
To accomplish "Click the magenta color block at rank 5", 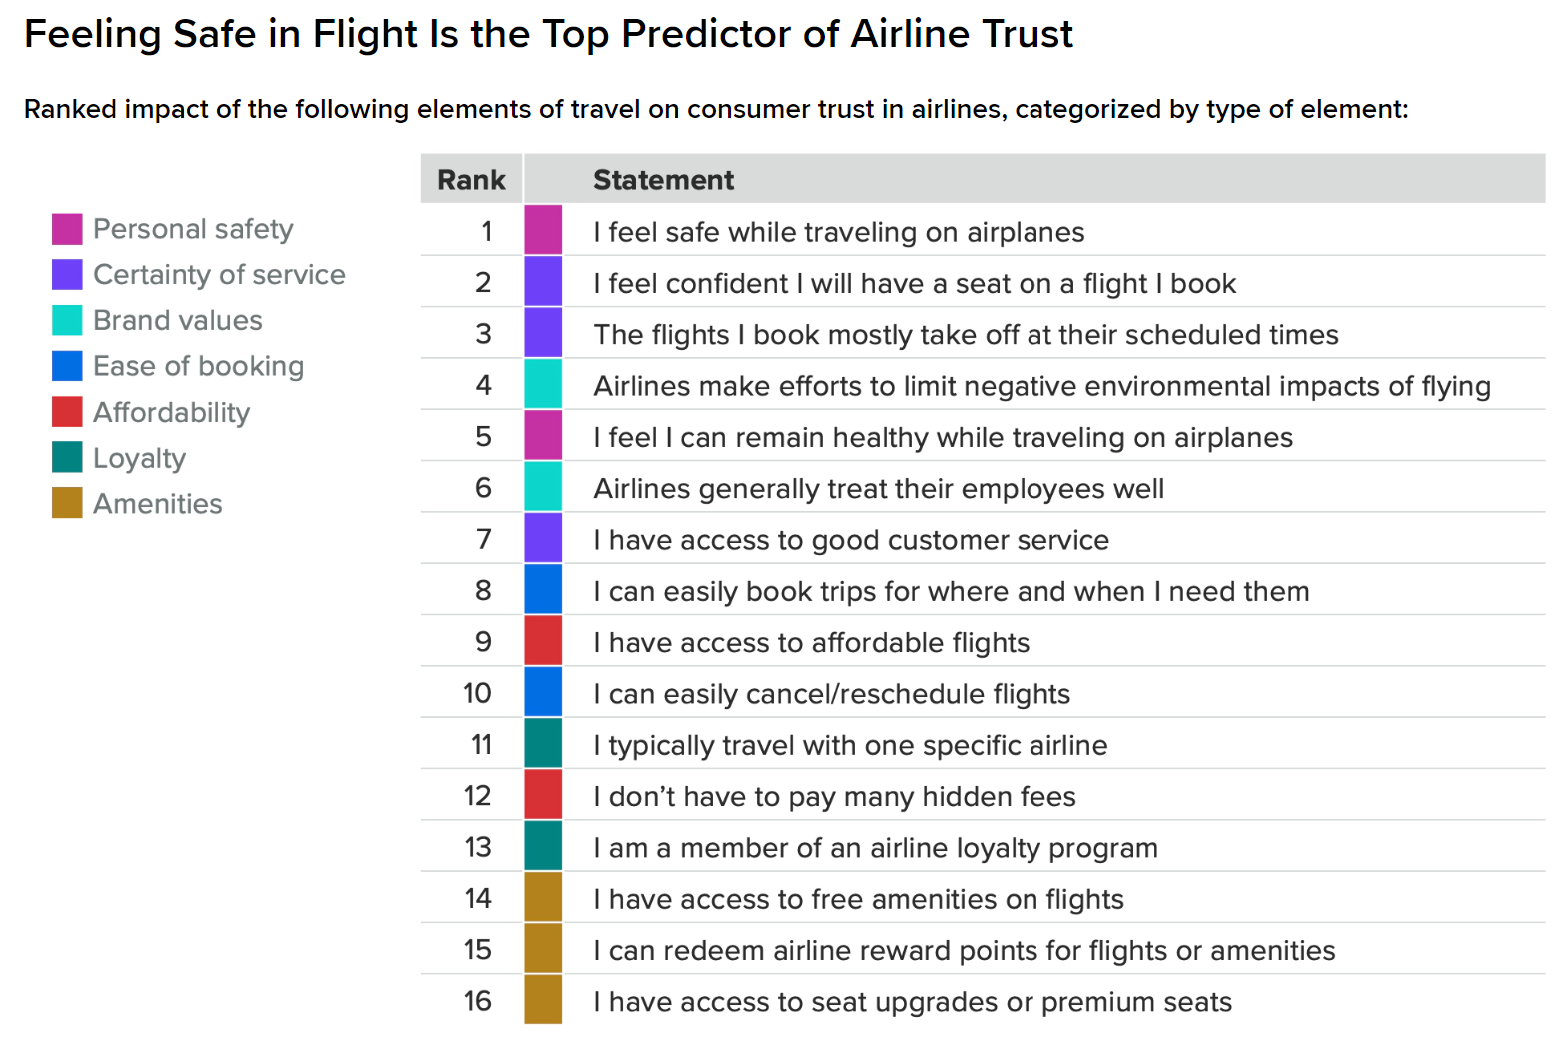I will point(543,437).
